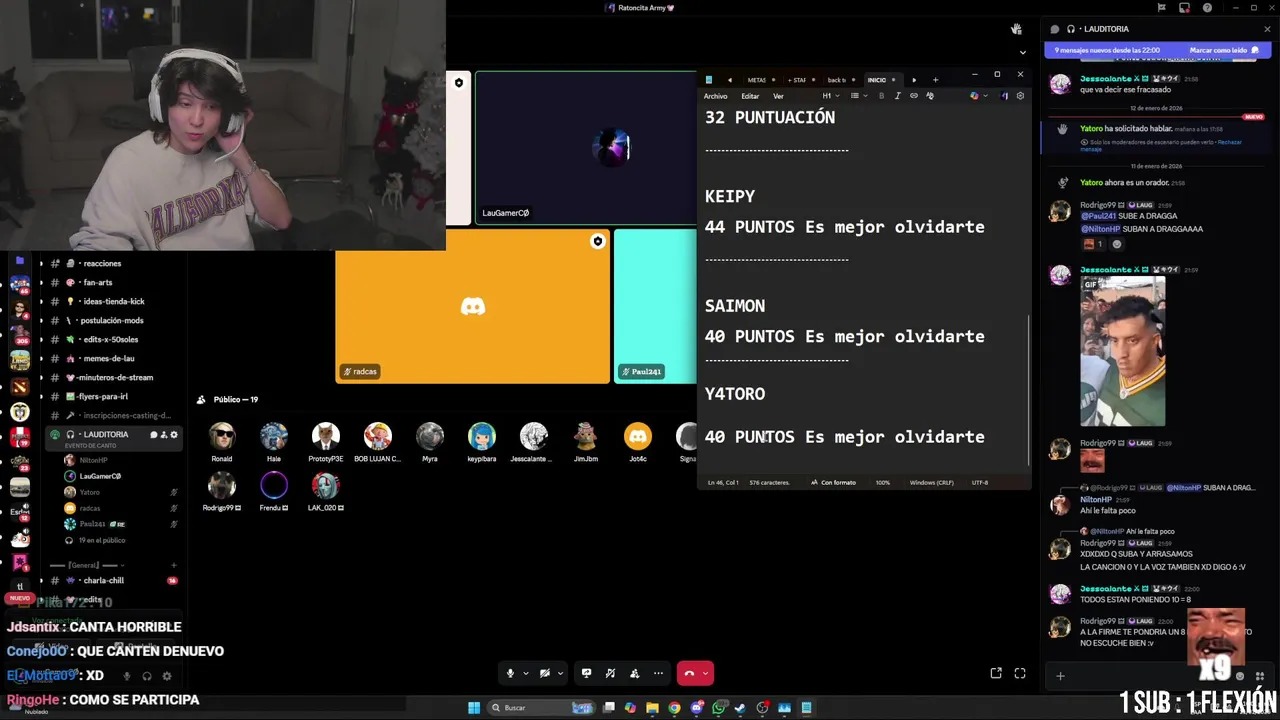Insert a link in Notepad toolbar

tap(913, 96)
